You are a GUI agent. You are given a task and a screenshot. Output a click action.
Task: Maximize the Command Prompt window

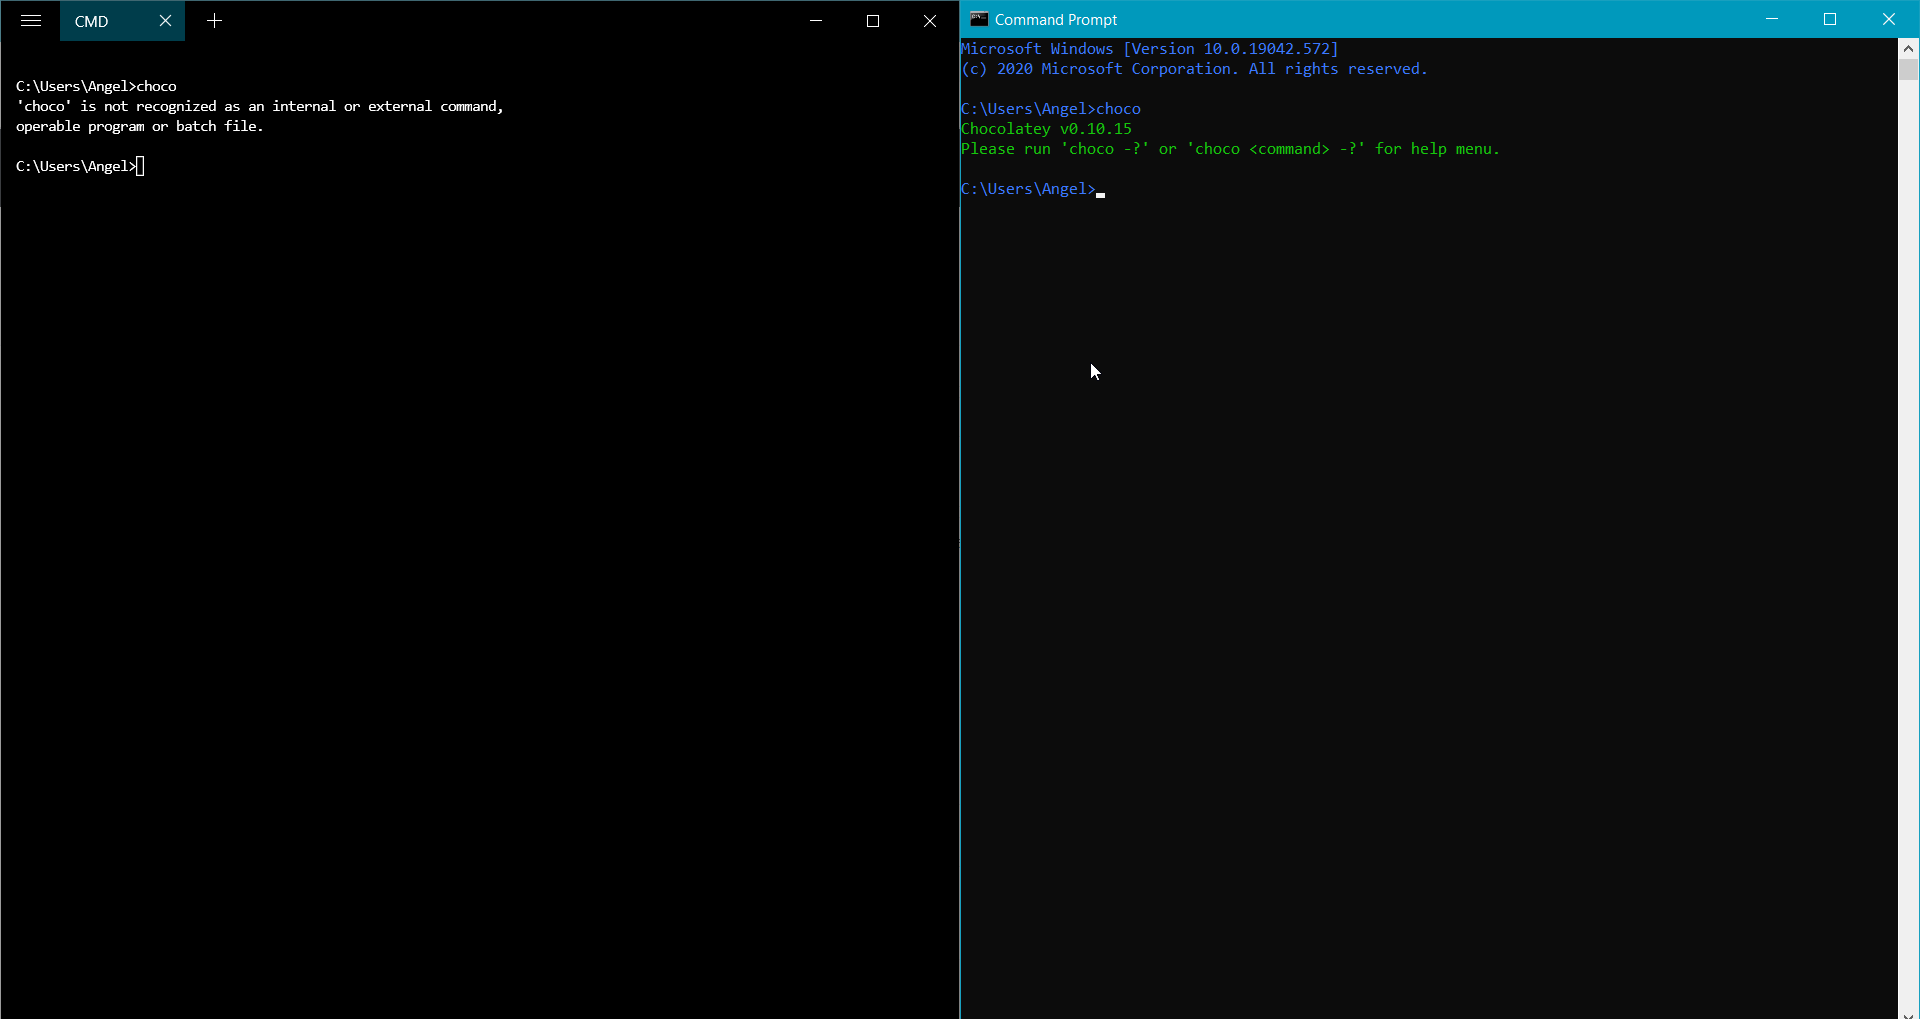[1831, 19]
